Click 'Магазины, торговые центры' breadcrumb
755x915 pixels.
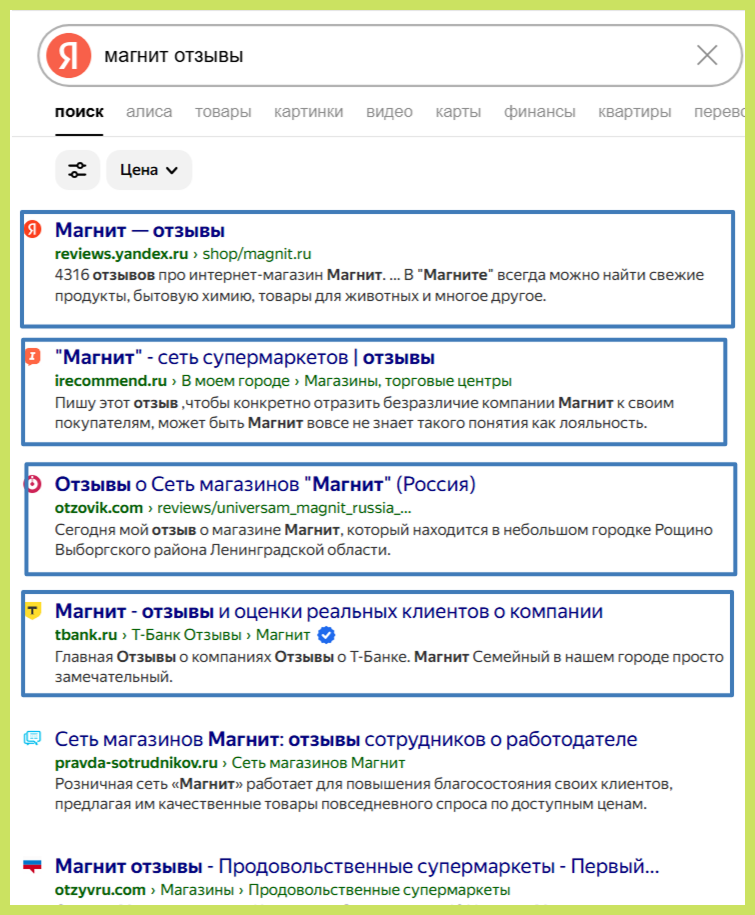[408, 381]
